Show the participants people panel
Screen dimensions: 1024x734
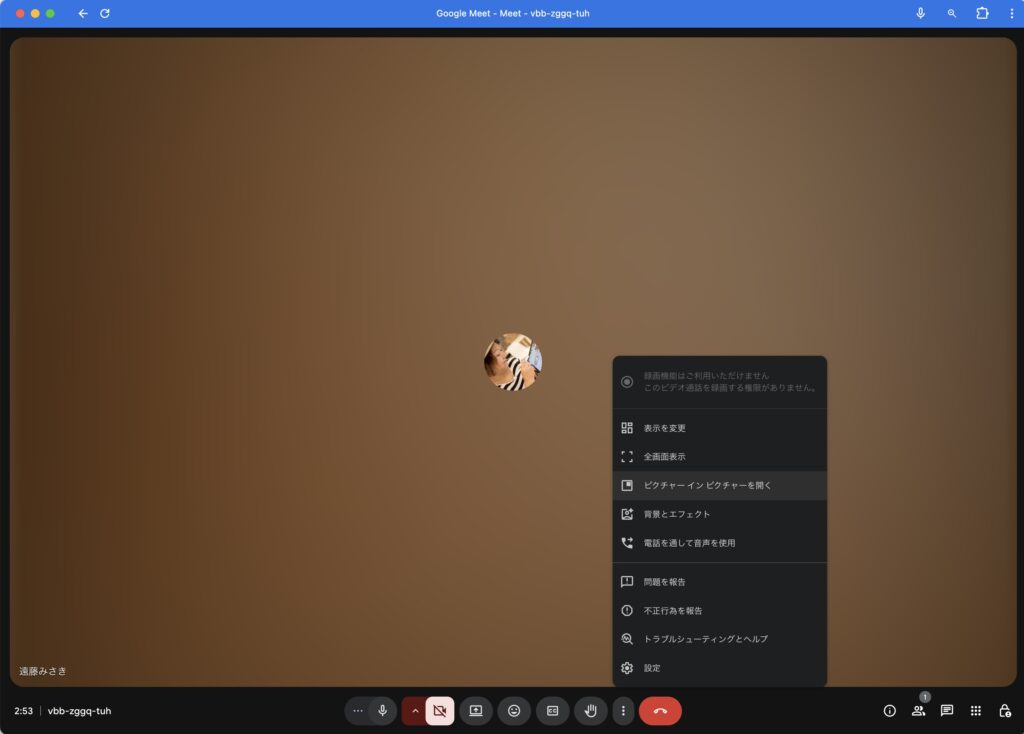[918, 711]
